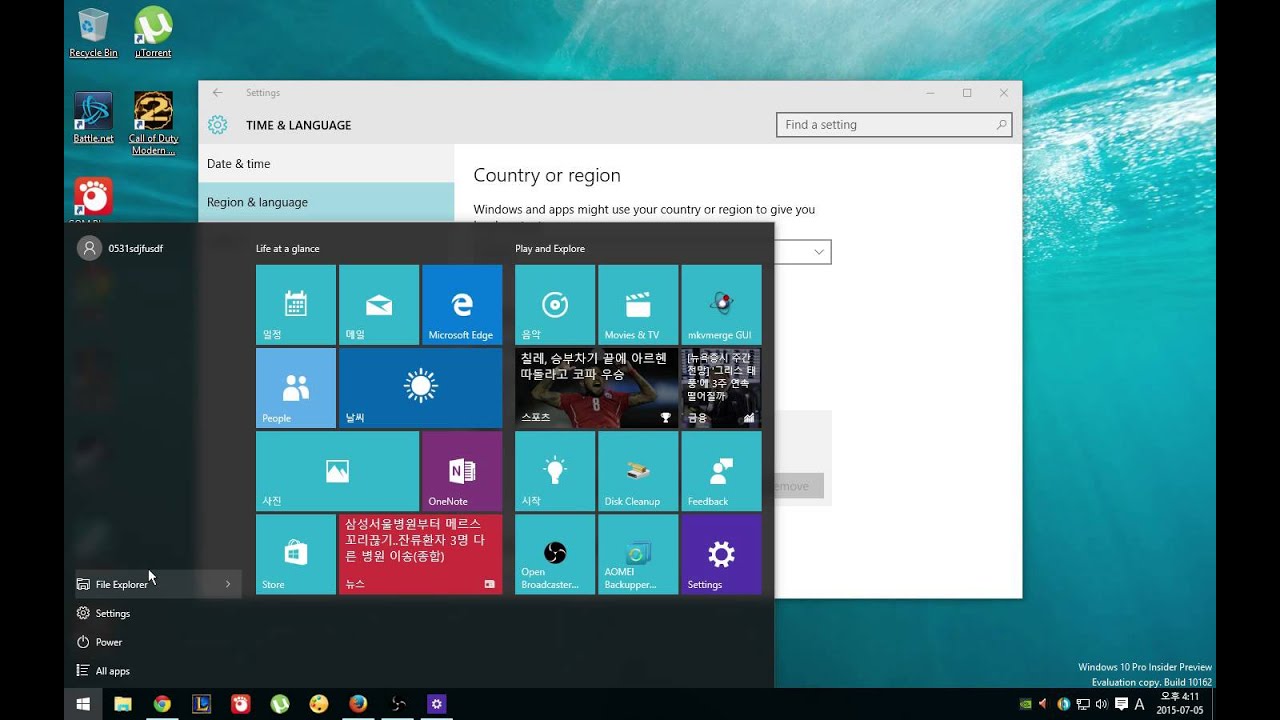1280x720 pixels.
Task: Open the 0531sdjfusdf user account menu
Action: click(x=120, y=248)
